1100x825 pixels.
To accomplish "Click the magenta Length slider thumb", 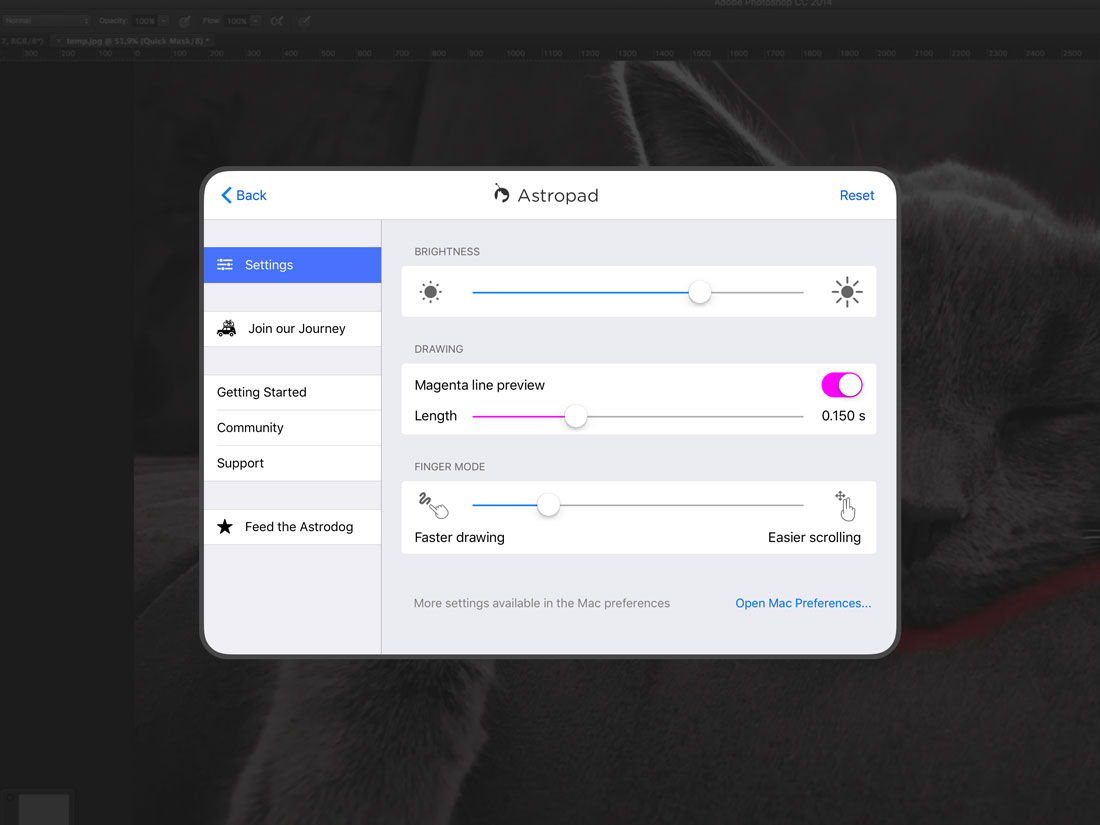I will [576, 416].
